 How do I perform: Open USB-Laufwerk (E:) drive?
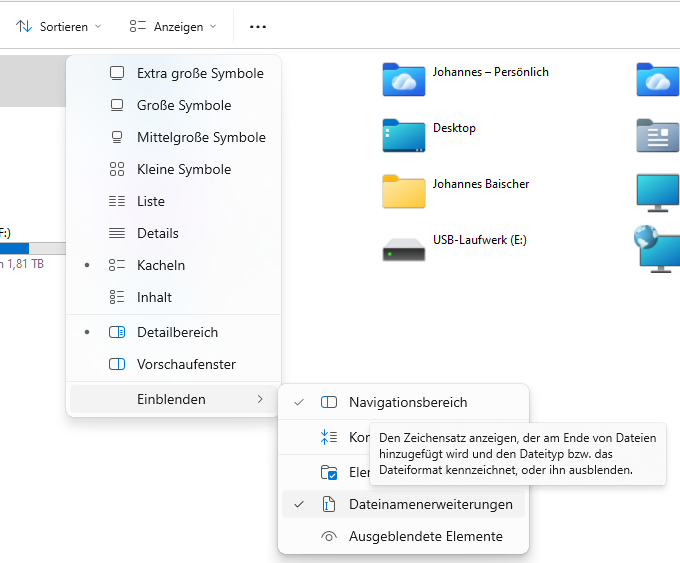point(403,247)
